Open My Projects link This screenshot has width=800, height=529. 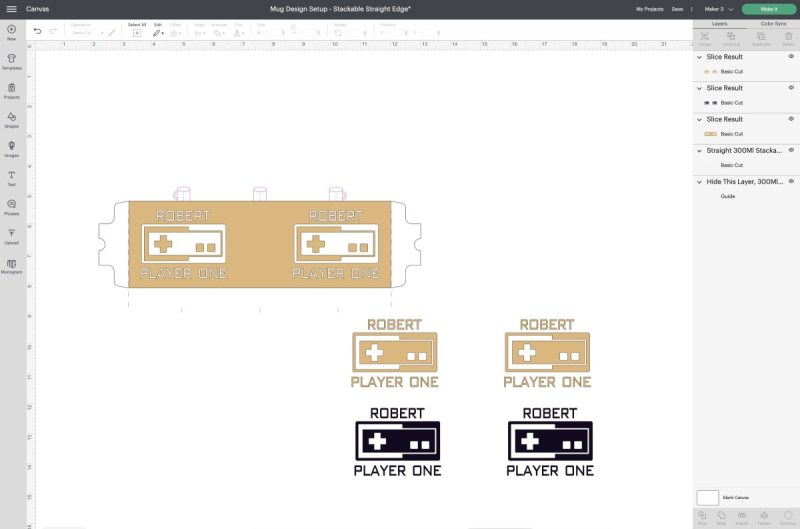click(x=649, y=9)
